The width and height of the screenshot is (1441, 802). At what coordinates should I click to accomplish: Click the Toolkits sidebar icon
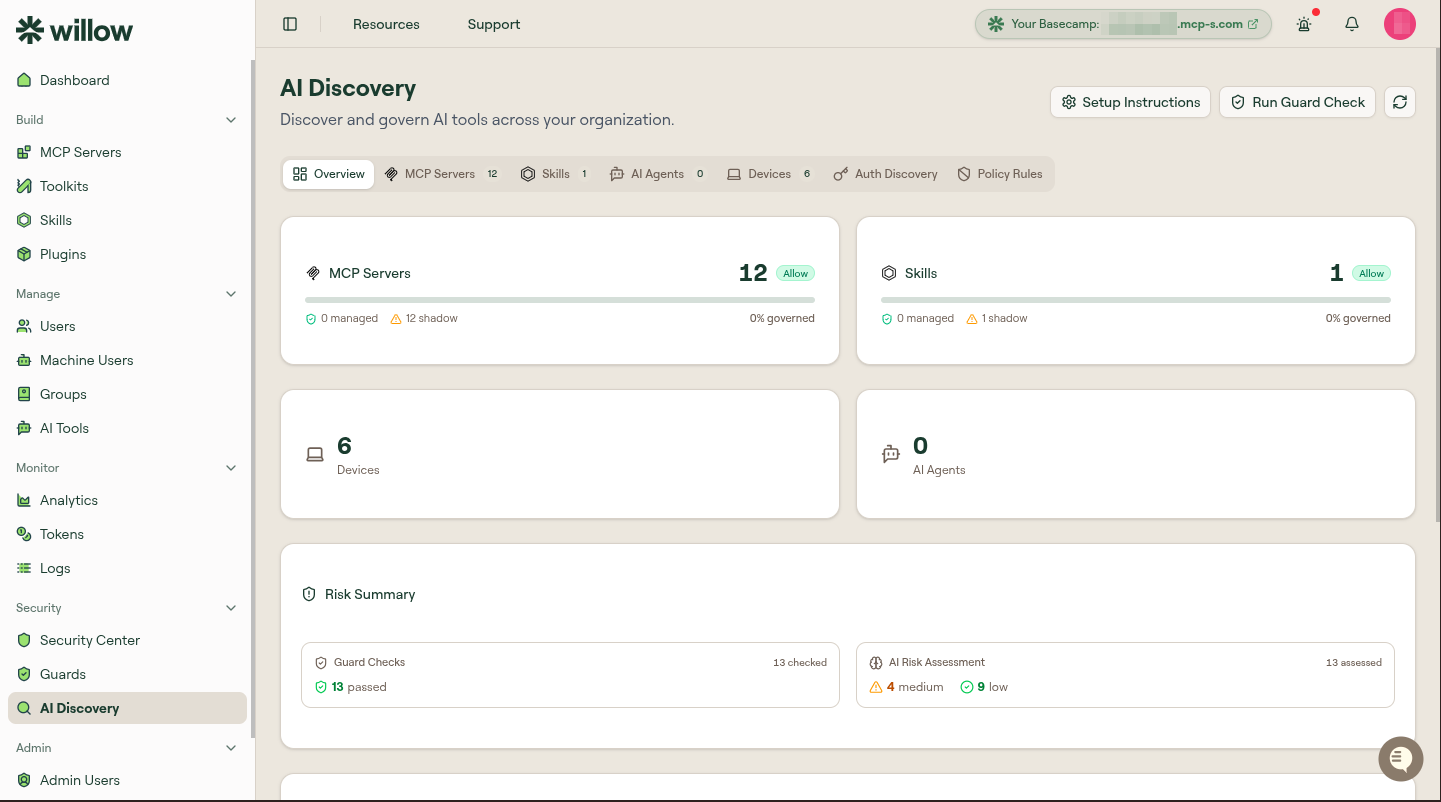pos(24,186)
